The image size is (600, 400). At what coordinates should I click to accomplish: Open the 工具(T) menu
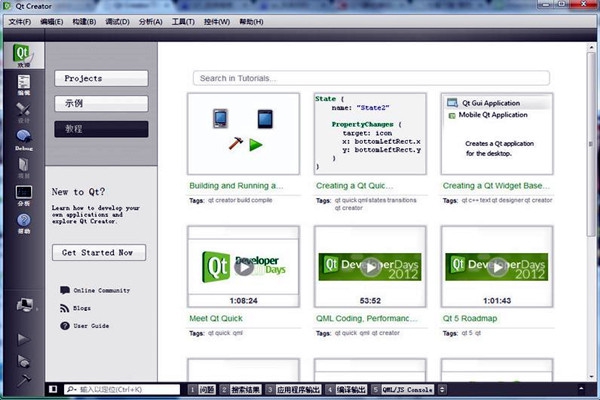pos(183,22)
